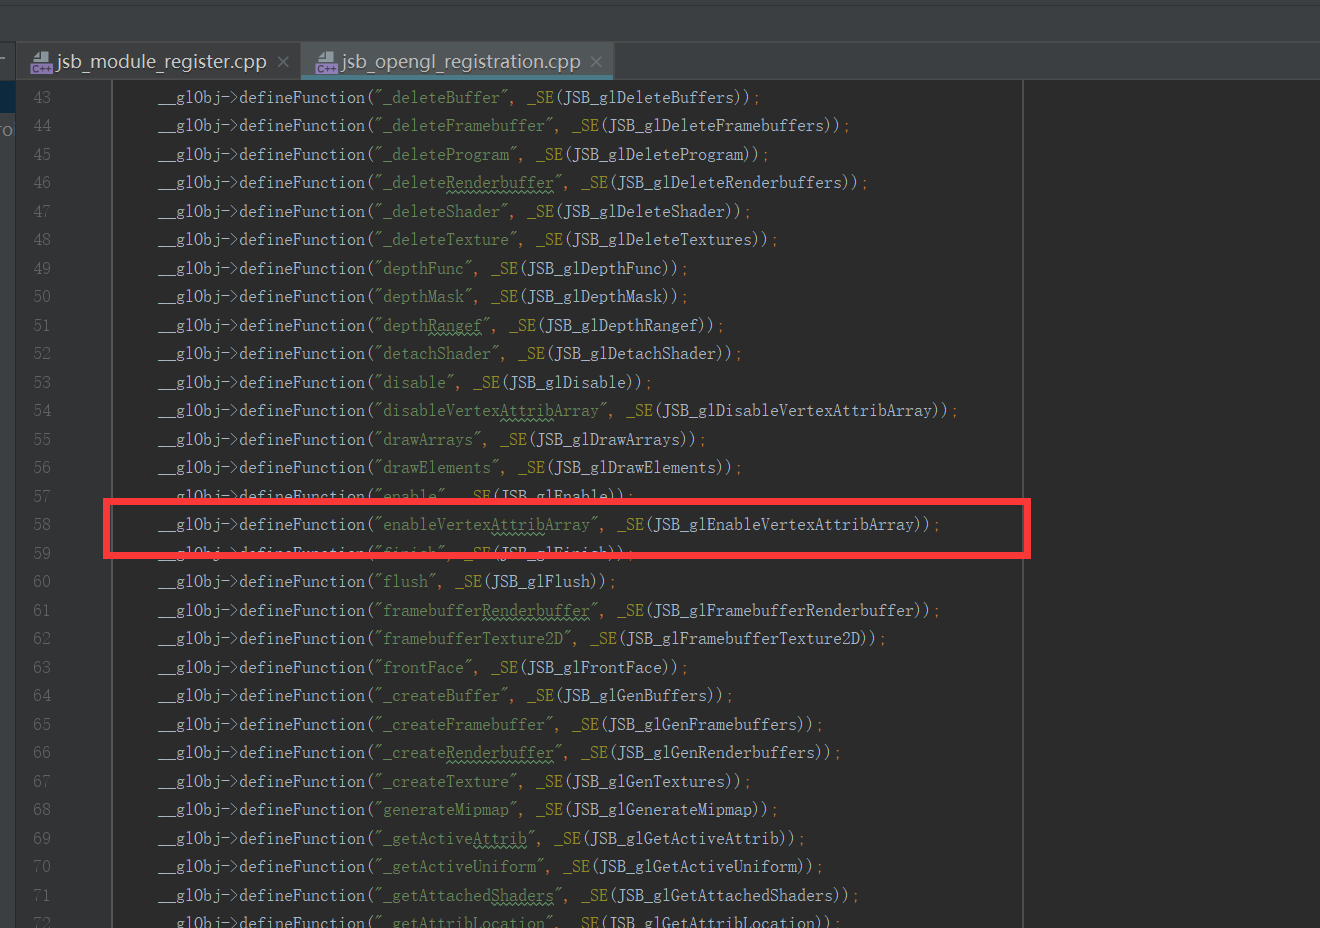Click line number 58 in the gutter
1320x928 pixels.
click(42, 525)
